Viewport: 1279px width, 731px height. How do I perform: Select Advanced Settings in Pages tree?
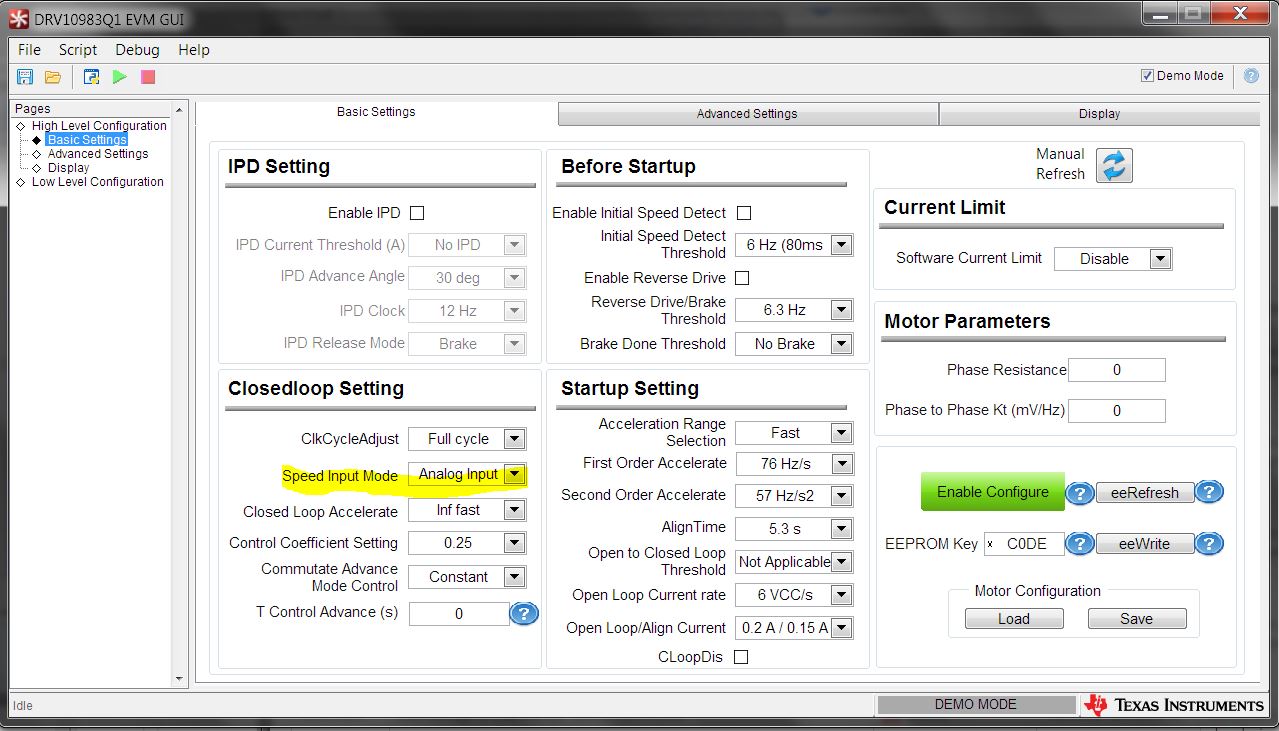(98, 154)
